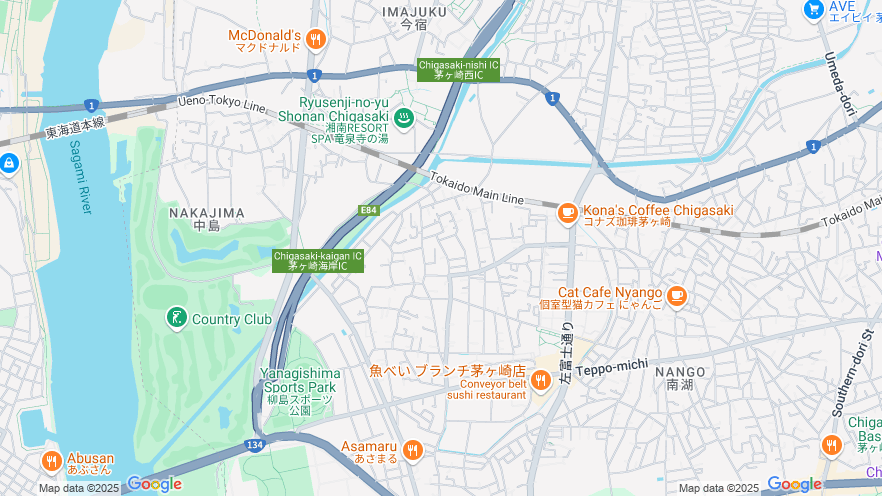
Task: Click the Cat Cafe Nyango coffee icon
Action: point(676,296)
